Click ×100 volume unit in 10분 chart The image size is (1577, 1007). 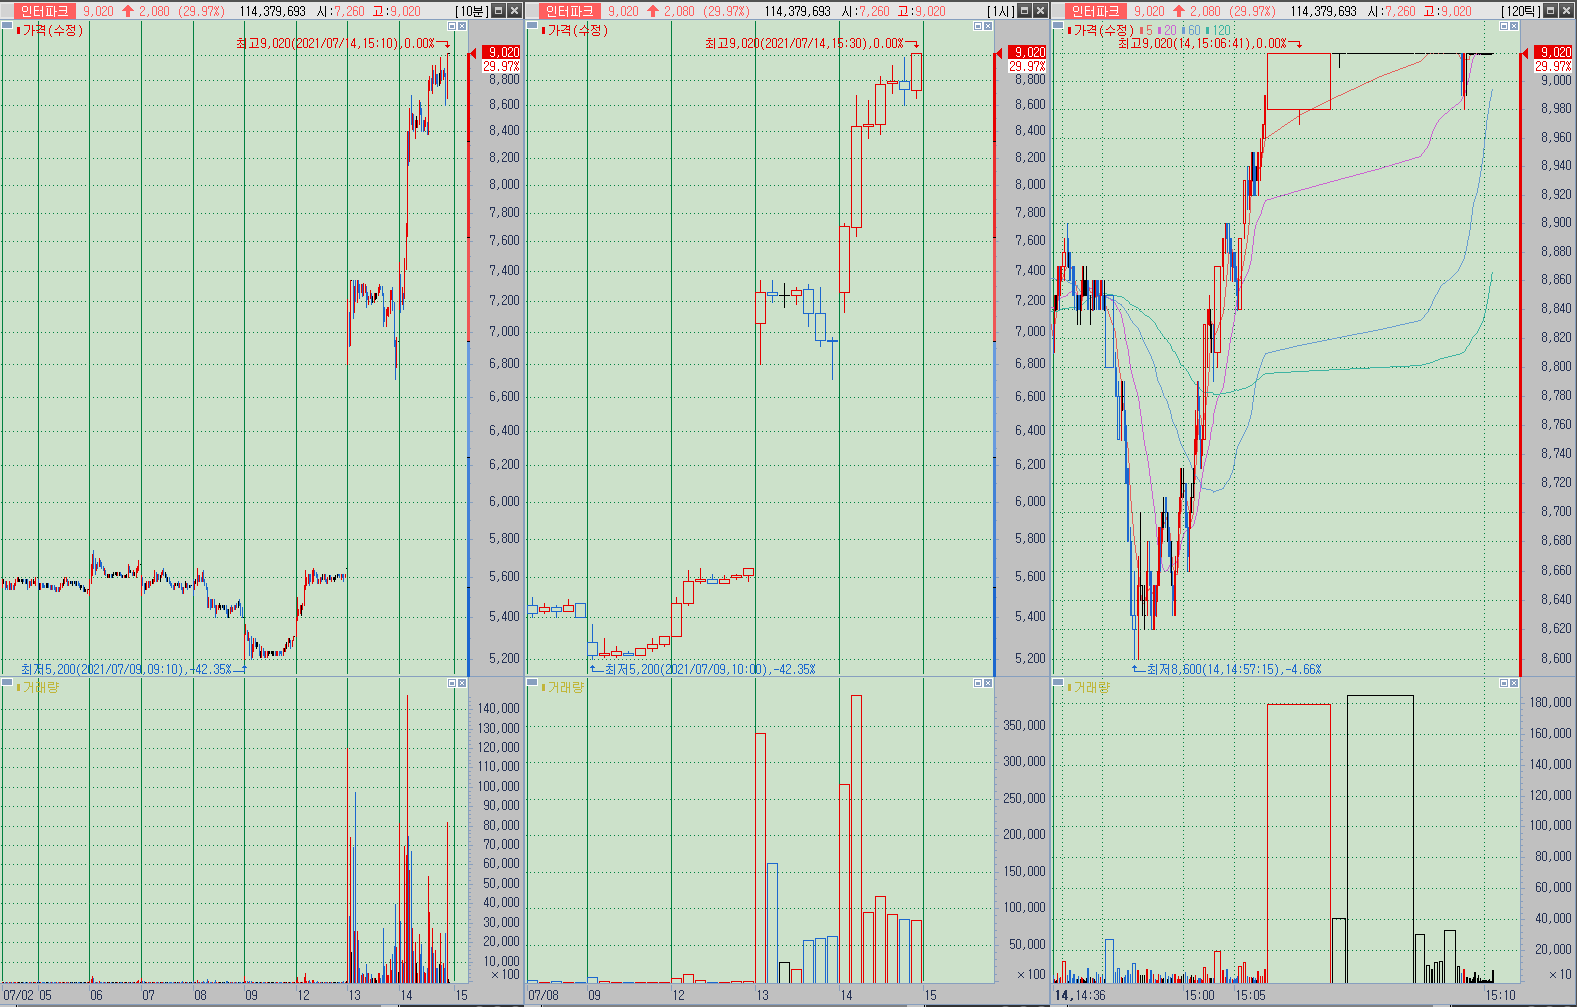[x=505, y=974]
